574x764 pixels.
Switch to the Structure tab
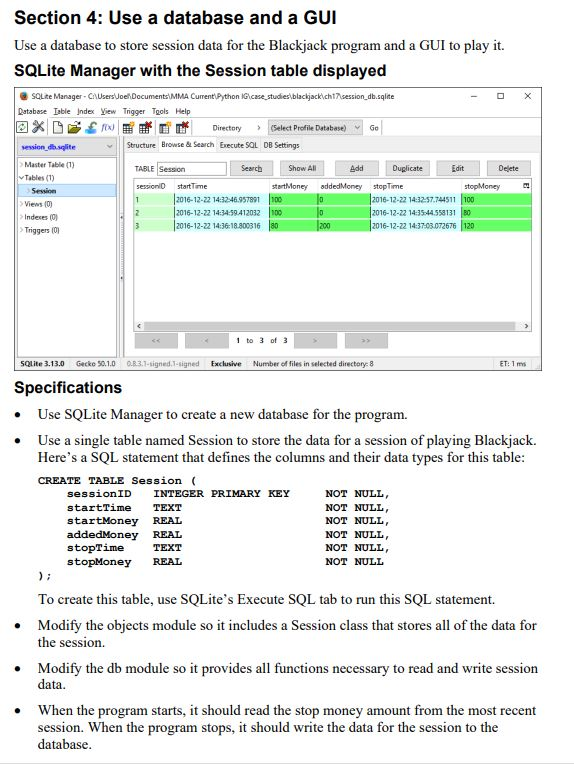(x=141, y=145)
